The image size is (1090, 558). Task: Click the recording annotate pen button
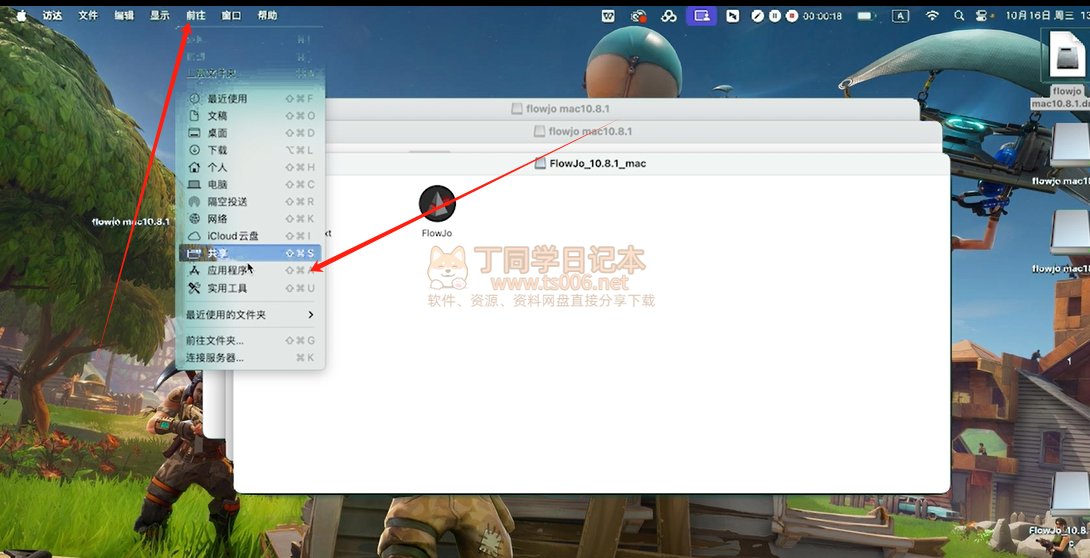[758, 15]
